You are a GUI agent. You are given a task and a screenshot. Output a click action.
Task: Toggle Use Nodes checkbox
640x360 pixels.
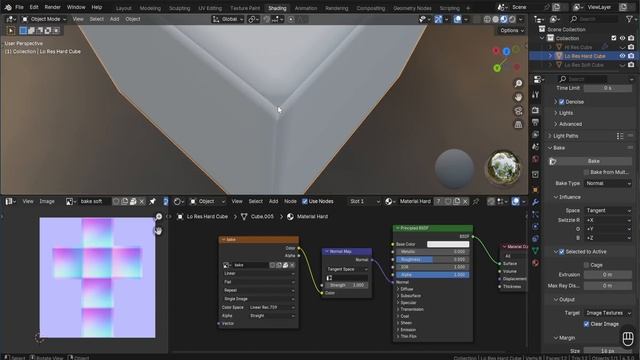pyautogui.click(x=304, y=201)
